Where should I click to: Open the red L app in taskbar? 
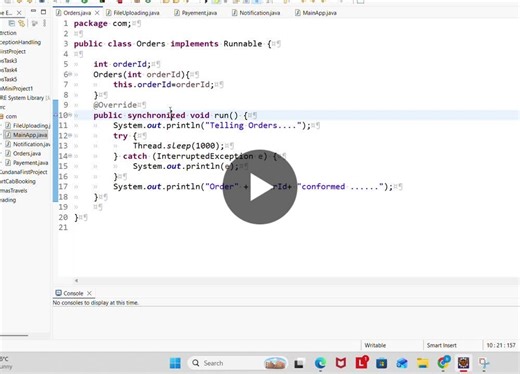click(361, 362)
